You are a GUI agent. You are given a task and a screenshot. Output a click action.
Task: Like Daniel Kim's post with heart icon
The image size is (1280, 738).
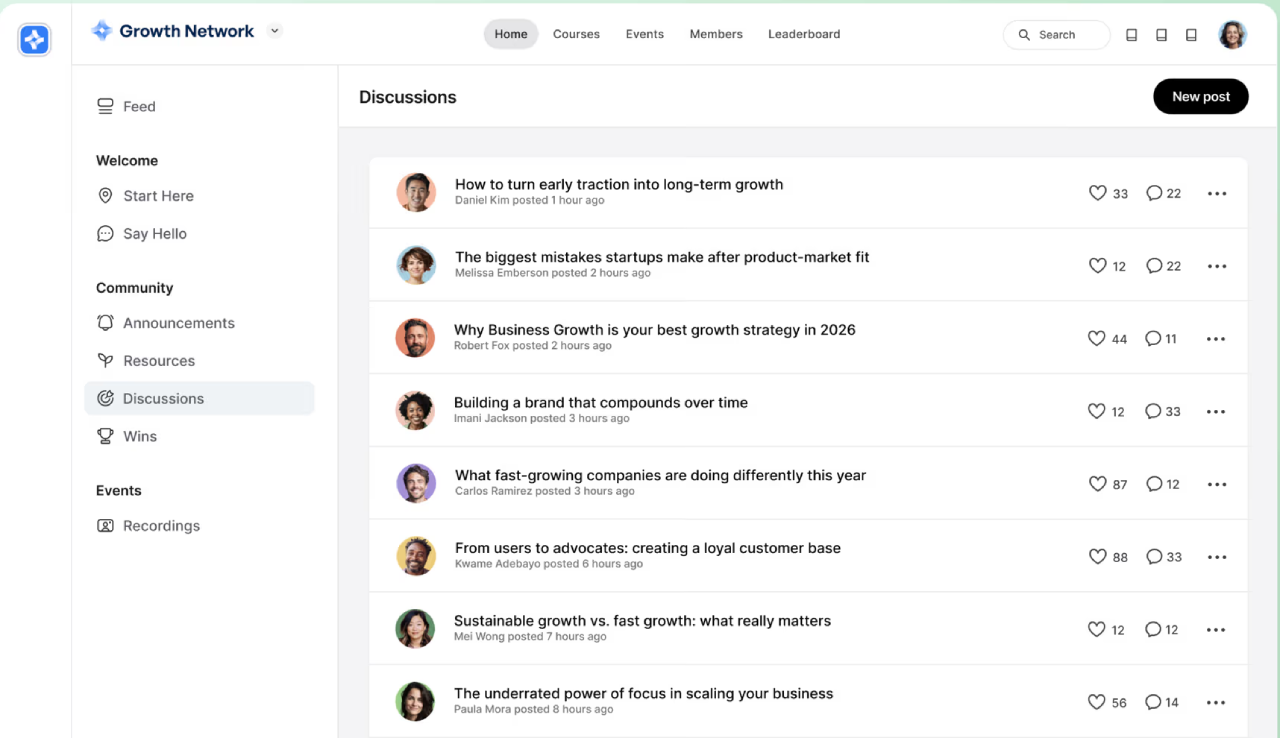pos(1097,193)
